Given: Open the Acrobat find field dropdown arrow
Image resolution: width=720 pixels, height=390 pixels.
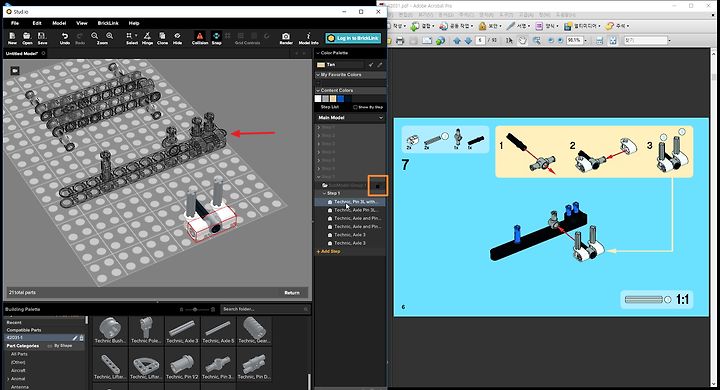Looking at the screenshot, I should click(x=669, y=40).
